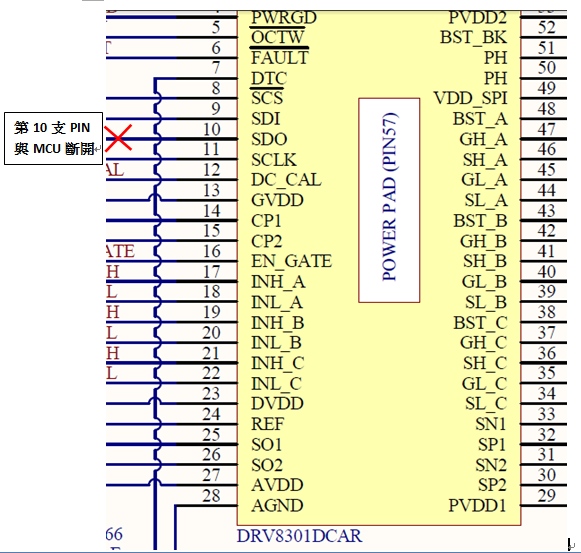Select the DTC pin label
This screenshot has height=553, width=581.
(x=269, y=78)
